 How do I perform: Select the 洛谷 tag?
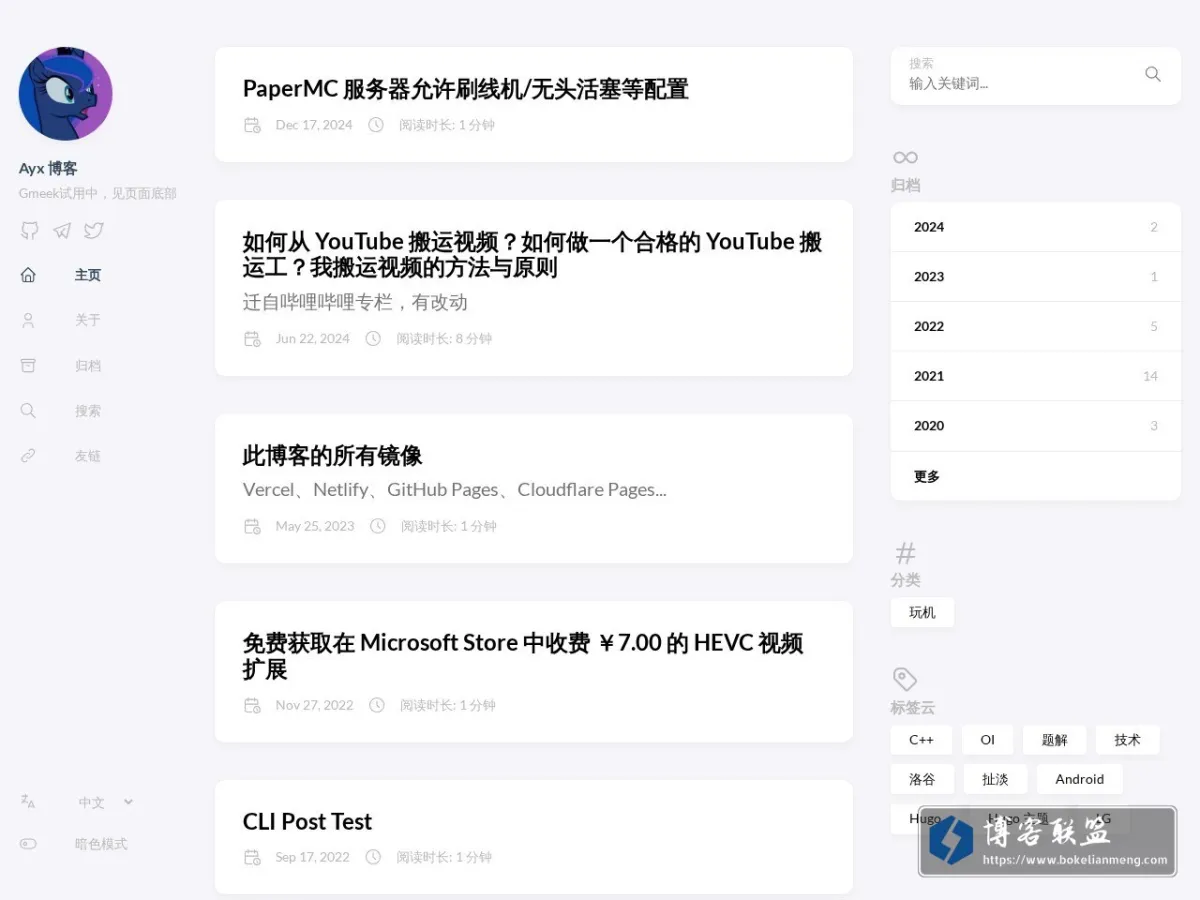(922, 779)
